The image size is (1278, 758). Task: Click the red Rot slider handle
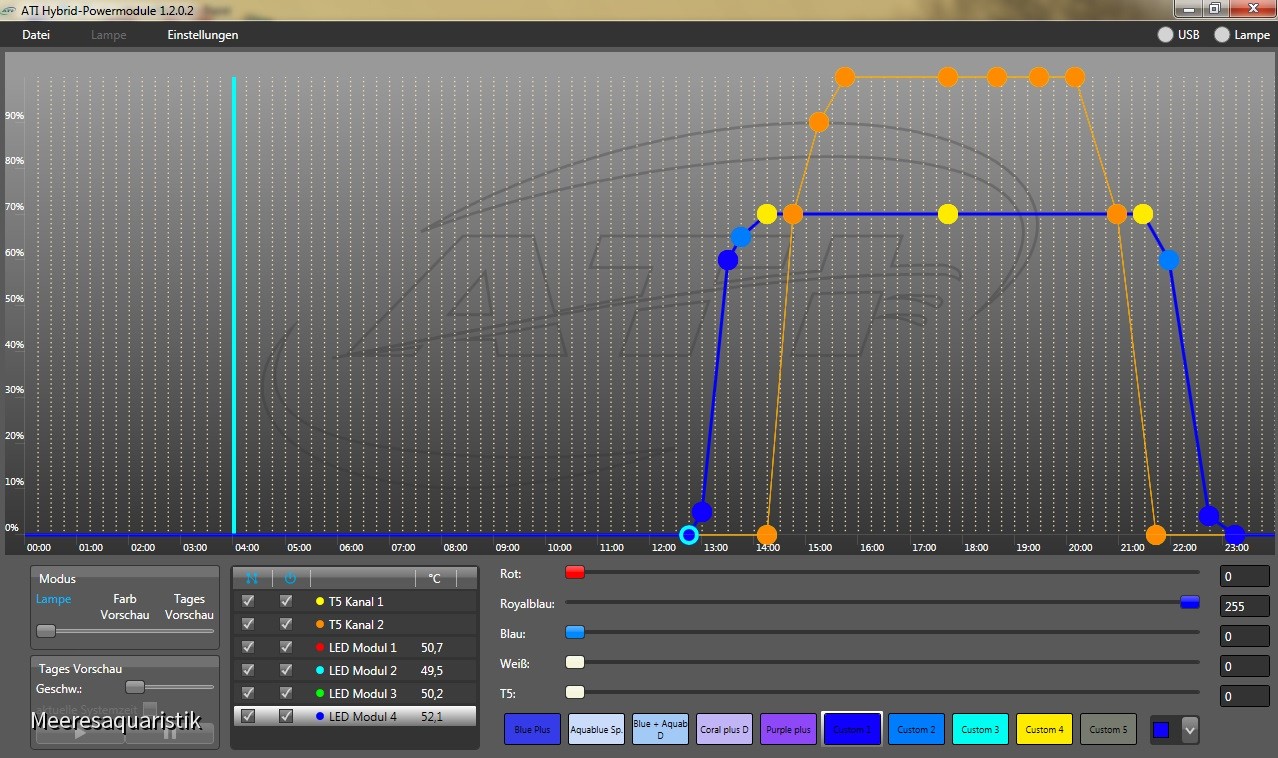click(575, 572)
